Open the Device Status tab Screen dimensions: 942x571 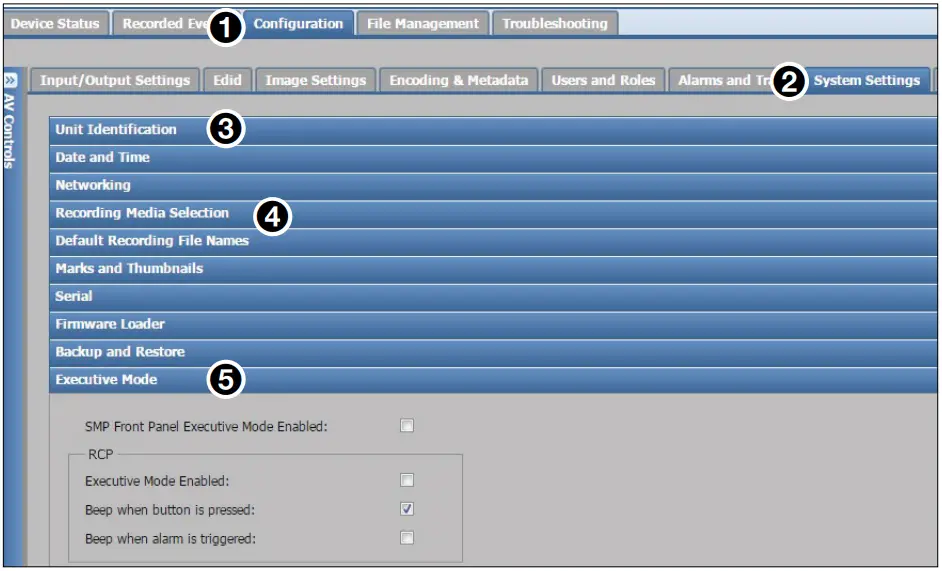(x=55, y=23)
